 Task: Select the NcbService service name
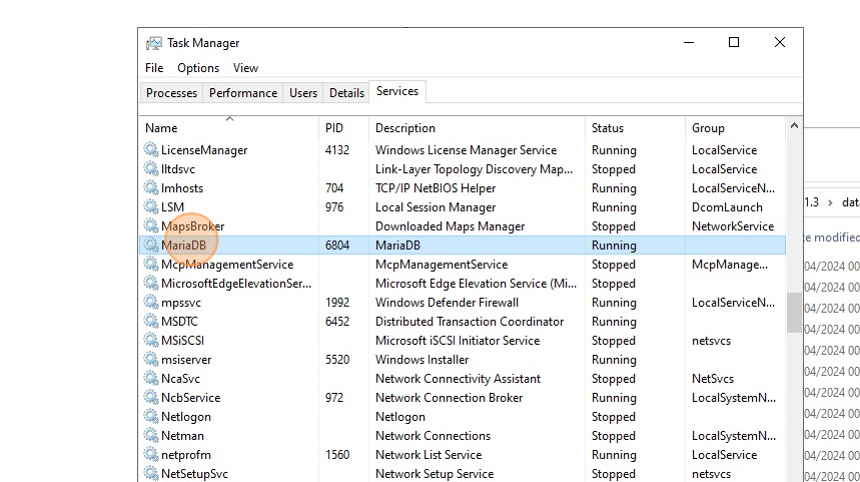pyautogui.click(x=190, y=398)
